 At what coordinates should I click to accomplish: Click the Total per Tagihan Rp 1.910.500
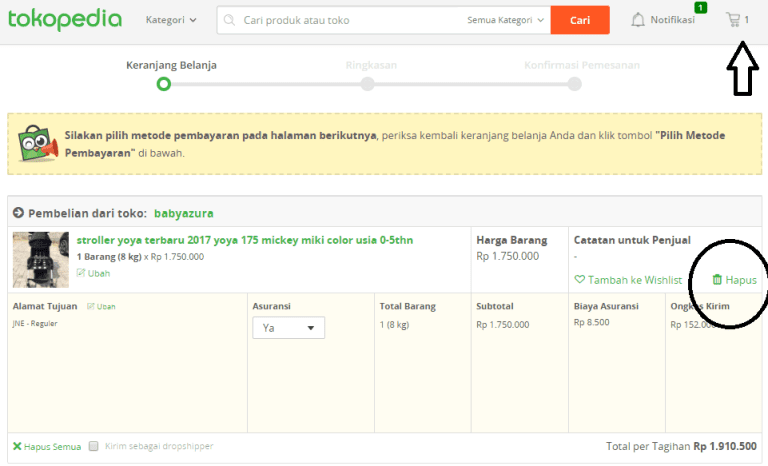tap(681, 446)
